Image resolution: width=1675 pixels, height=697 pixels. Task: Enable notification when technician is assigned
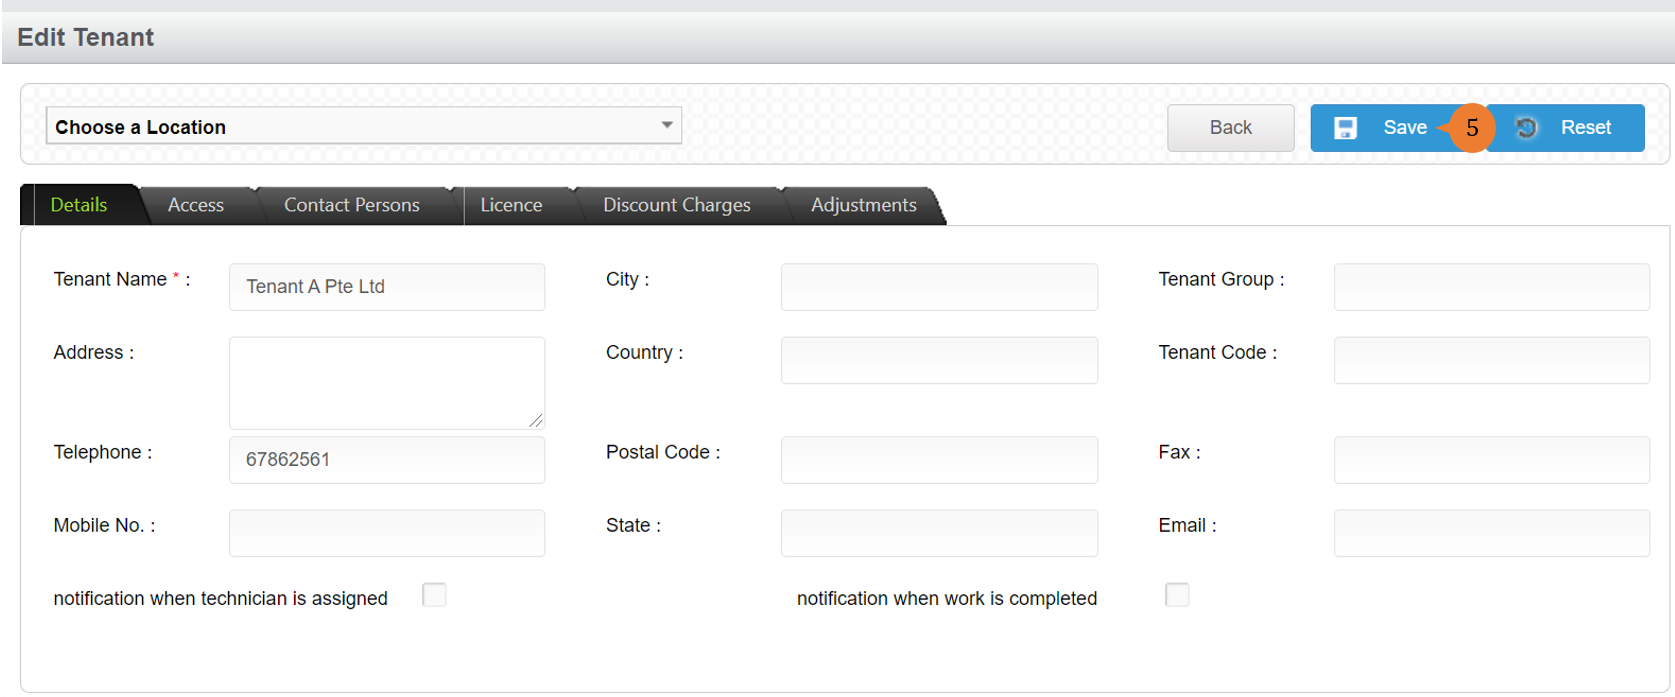(x=434, y=595)
